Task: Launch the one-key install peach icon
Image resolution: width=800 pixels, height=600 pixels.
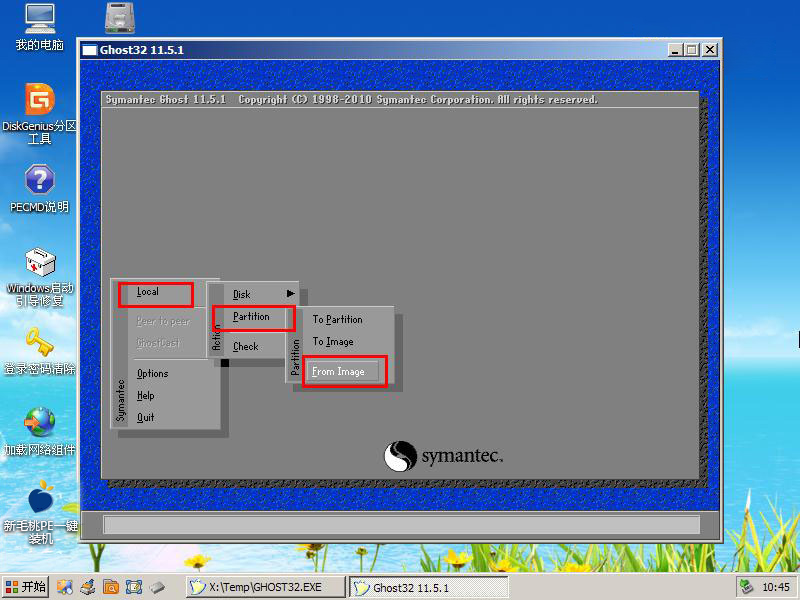Action: 39,512
